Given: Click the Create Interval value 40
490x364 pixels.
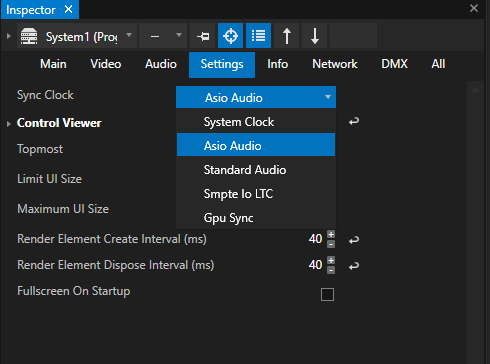Looking at the screenshot, I should [x=315, y=239].
